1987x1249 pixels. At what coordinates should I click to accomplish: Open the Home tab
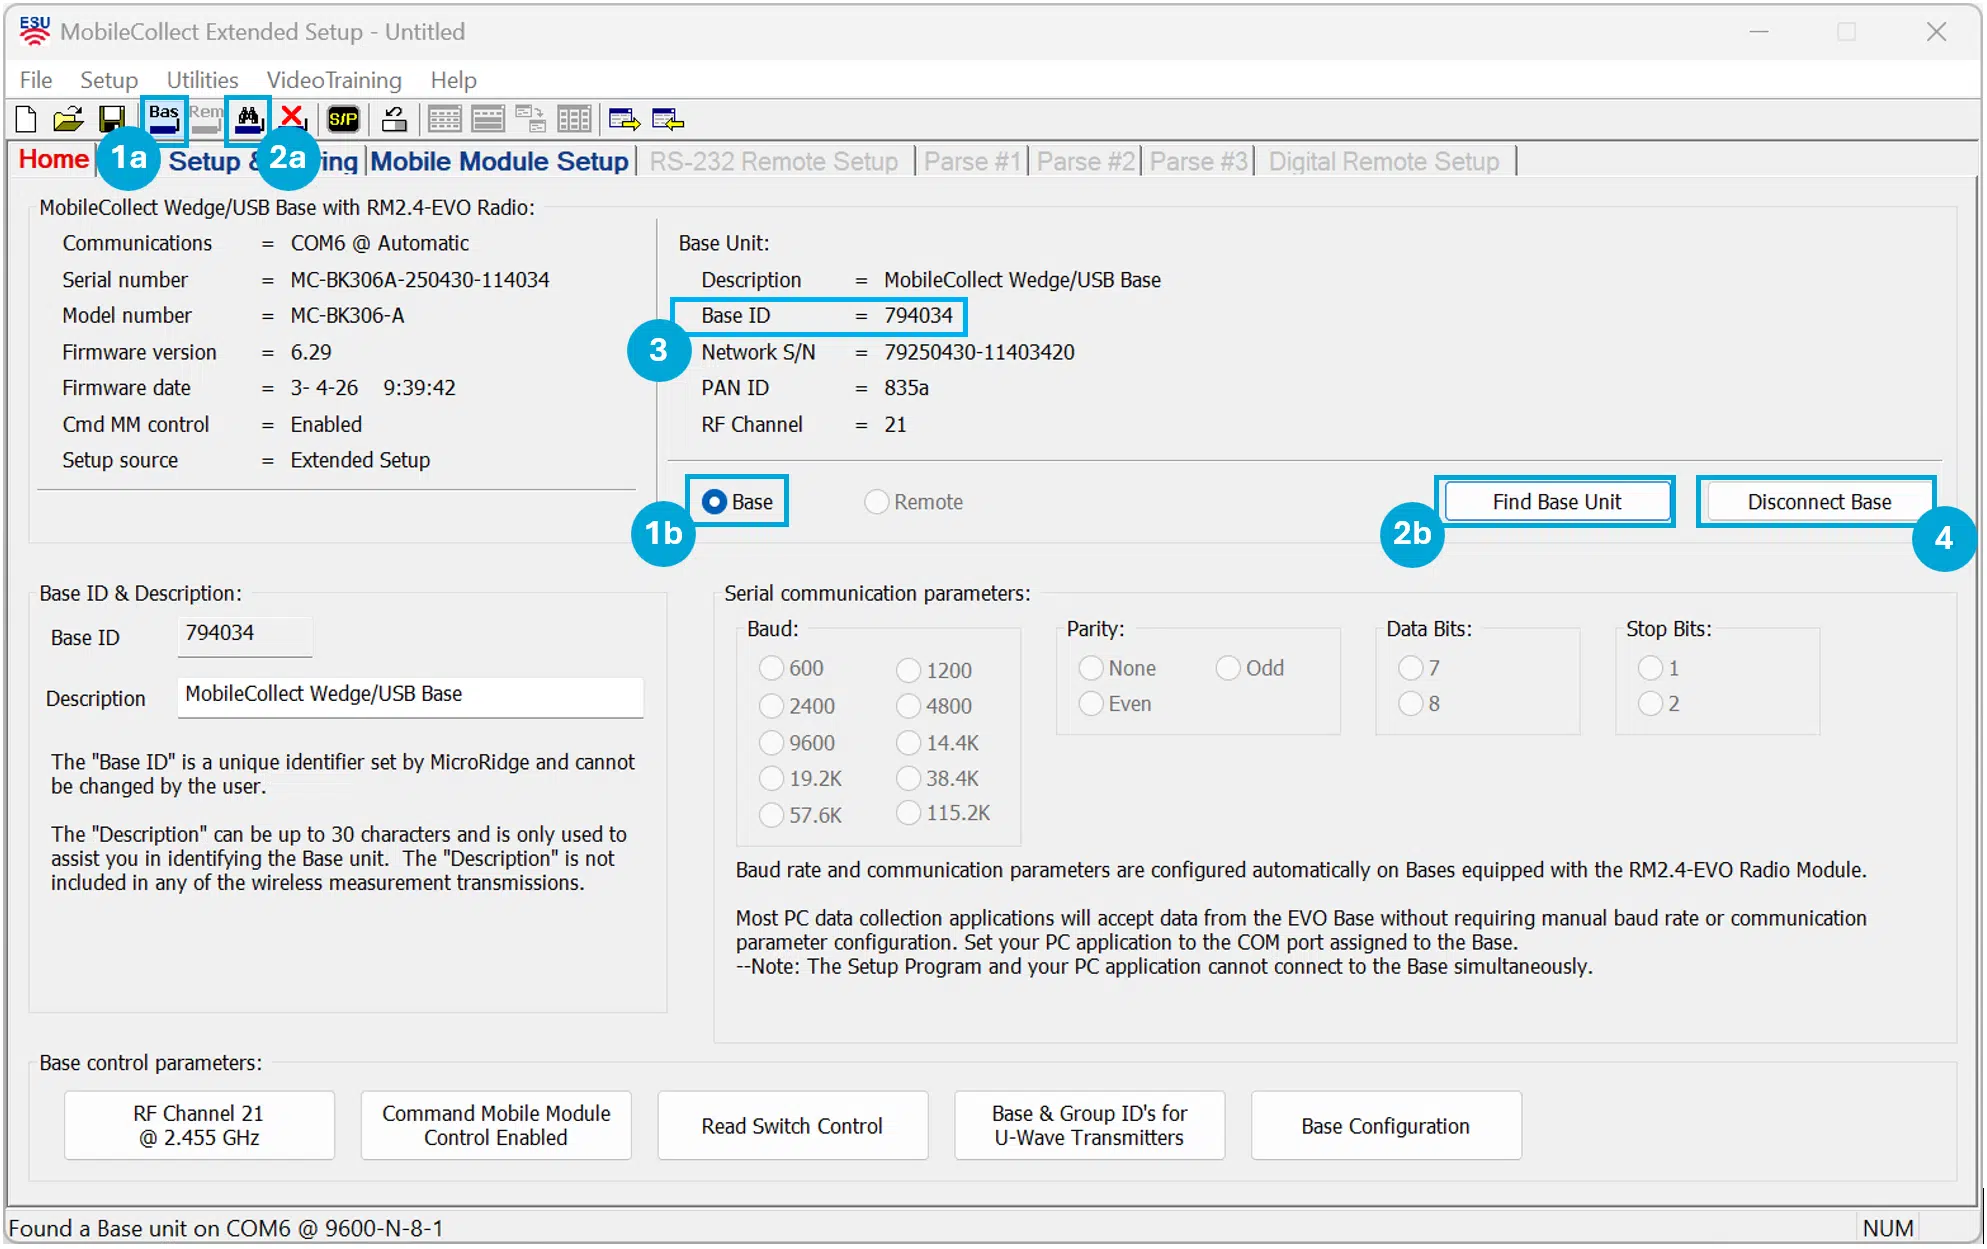[x=54, y=159]
